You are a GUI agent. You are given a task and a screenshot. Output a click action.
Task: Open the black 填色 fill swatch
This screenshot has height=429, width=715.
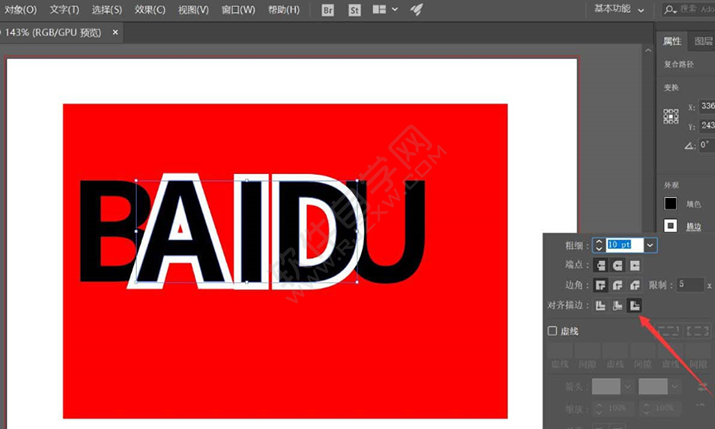670,203
